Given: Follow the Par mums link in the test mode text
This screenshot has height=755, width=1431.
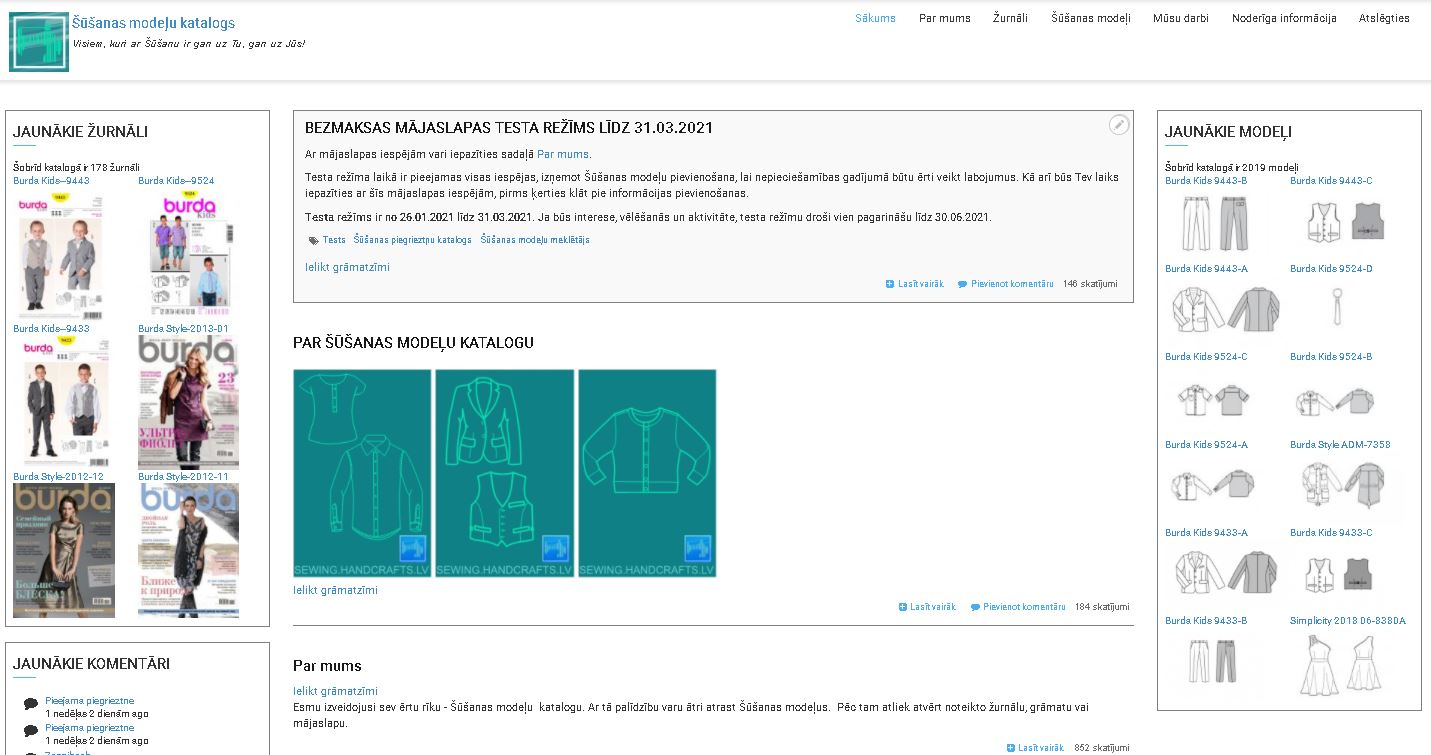Looking at the screenshot, I should 563,155.
